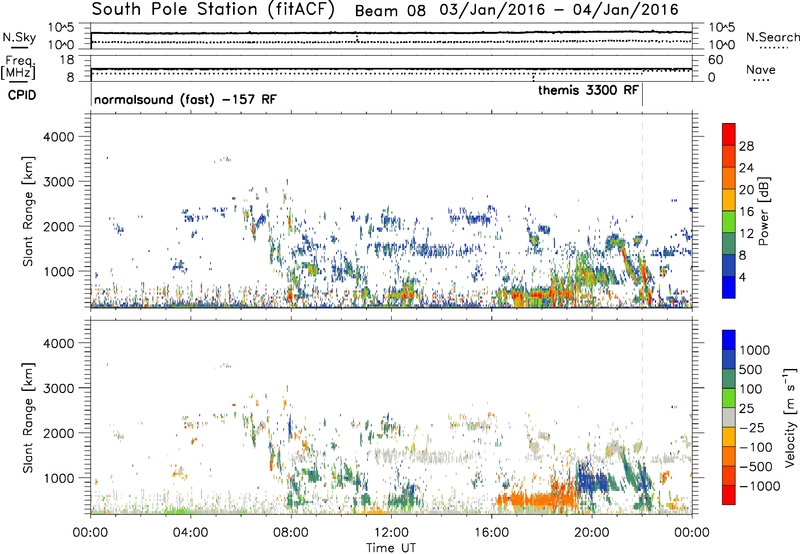
Task: Click the 'Time UT' axis label
Action: 391,547
